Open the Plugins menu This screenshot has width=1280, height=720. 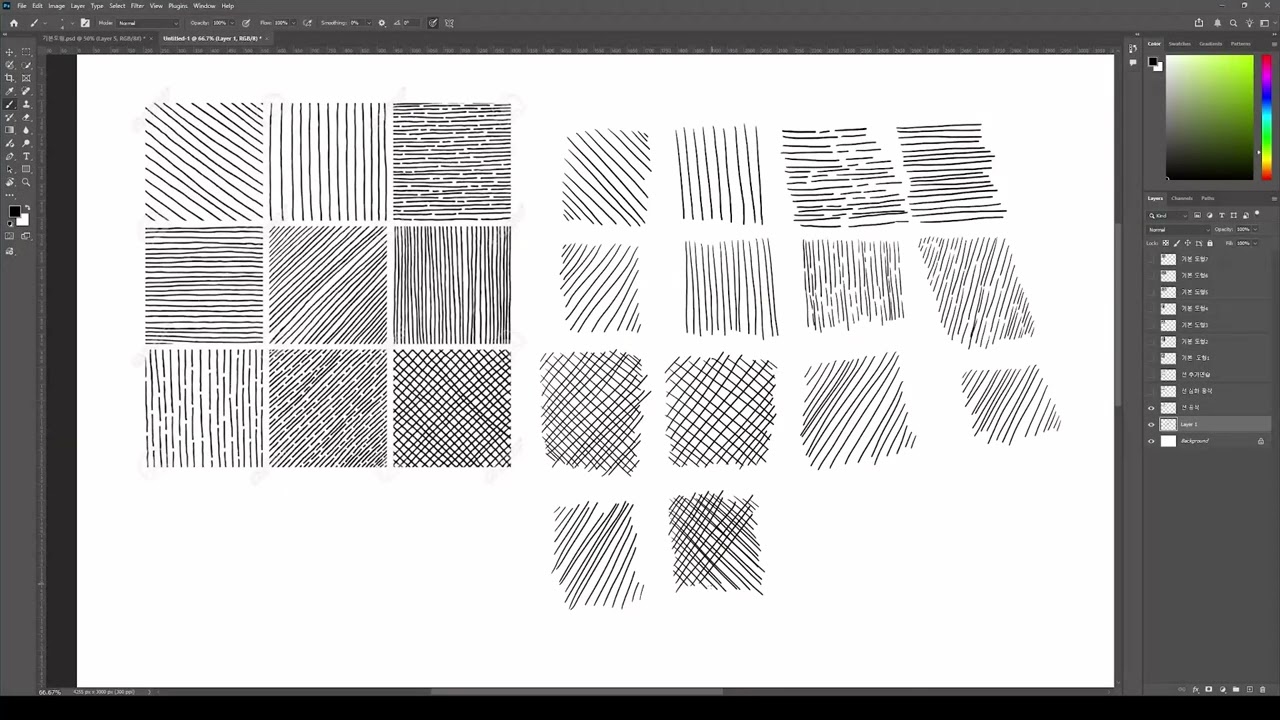pyautogui.click(x=178, y=6)
